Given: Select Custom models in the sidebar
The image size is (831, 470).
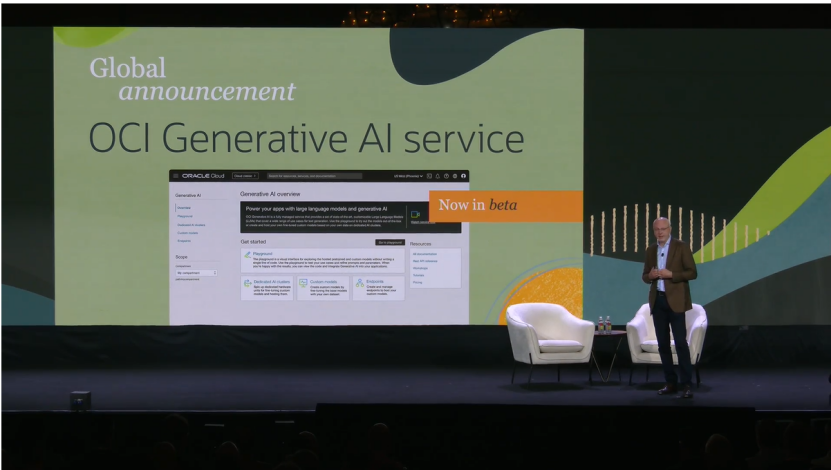Looking at the screenshot, I should pyautogui.click(x=188, y=233).
